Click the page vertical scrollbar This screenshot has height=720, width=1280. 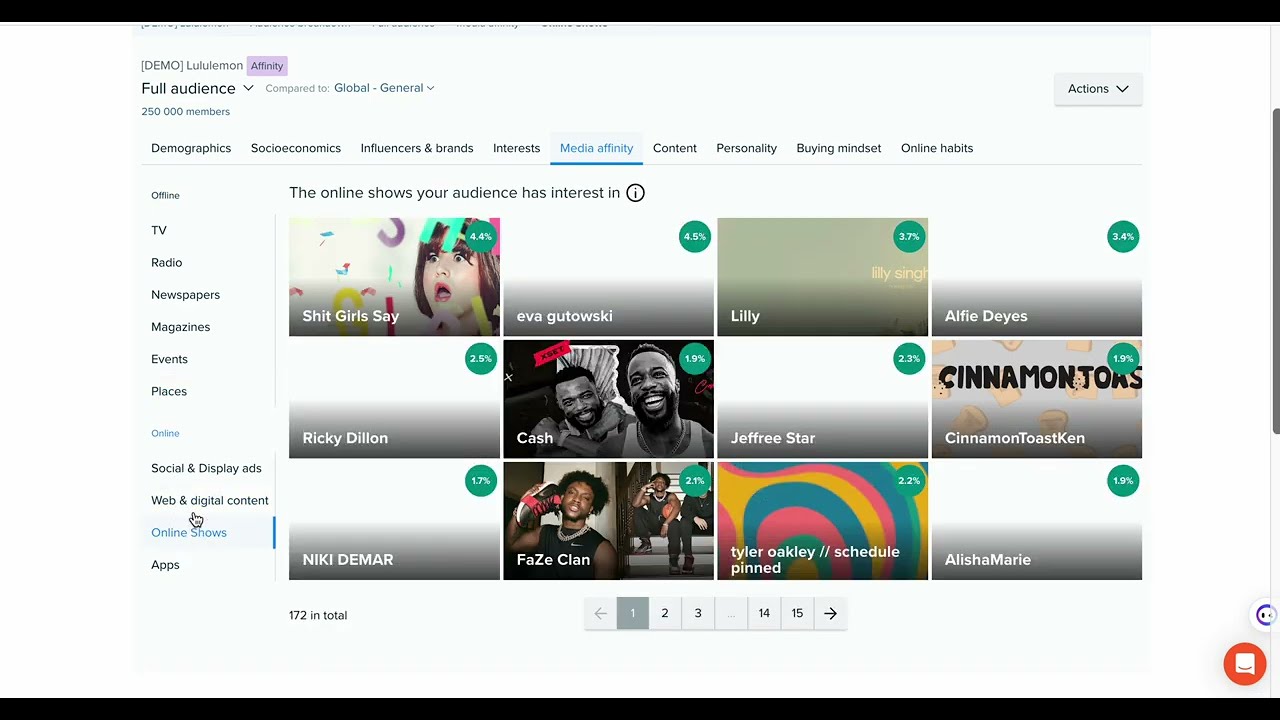[1275, 270]
